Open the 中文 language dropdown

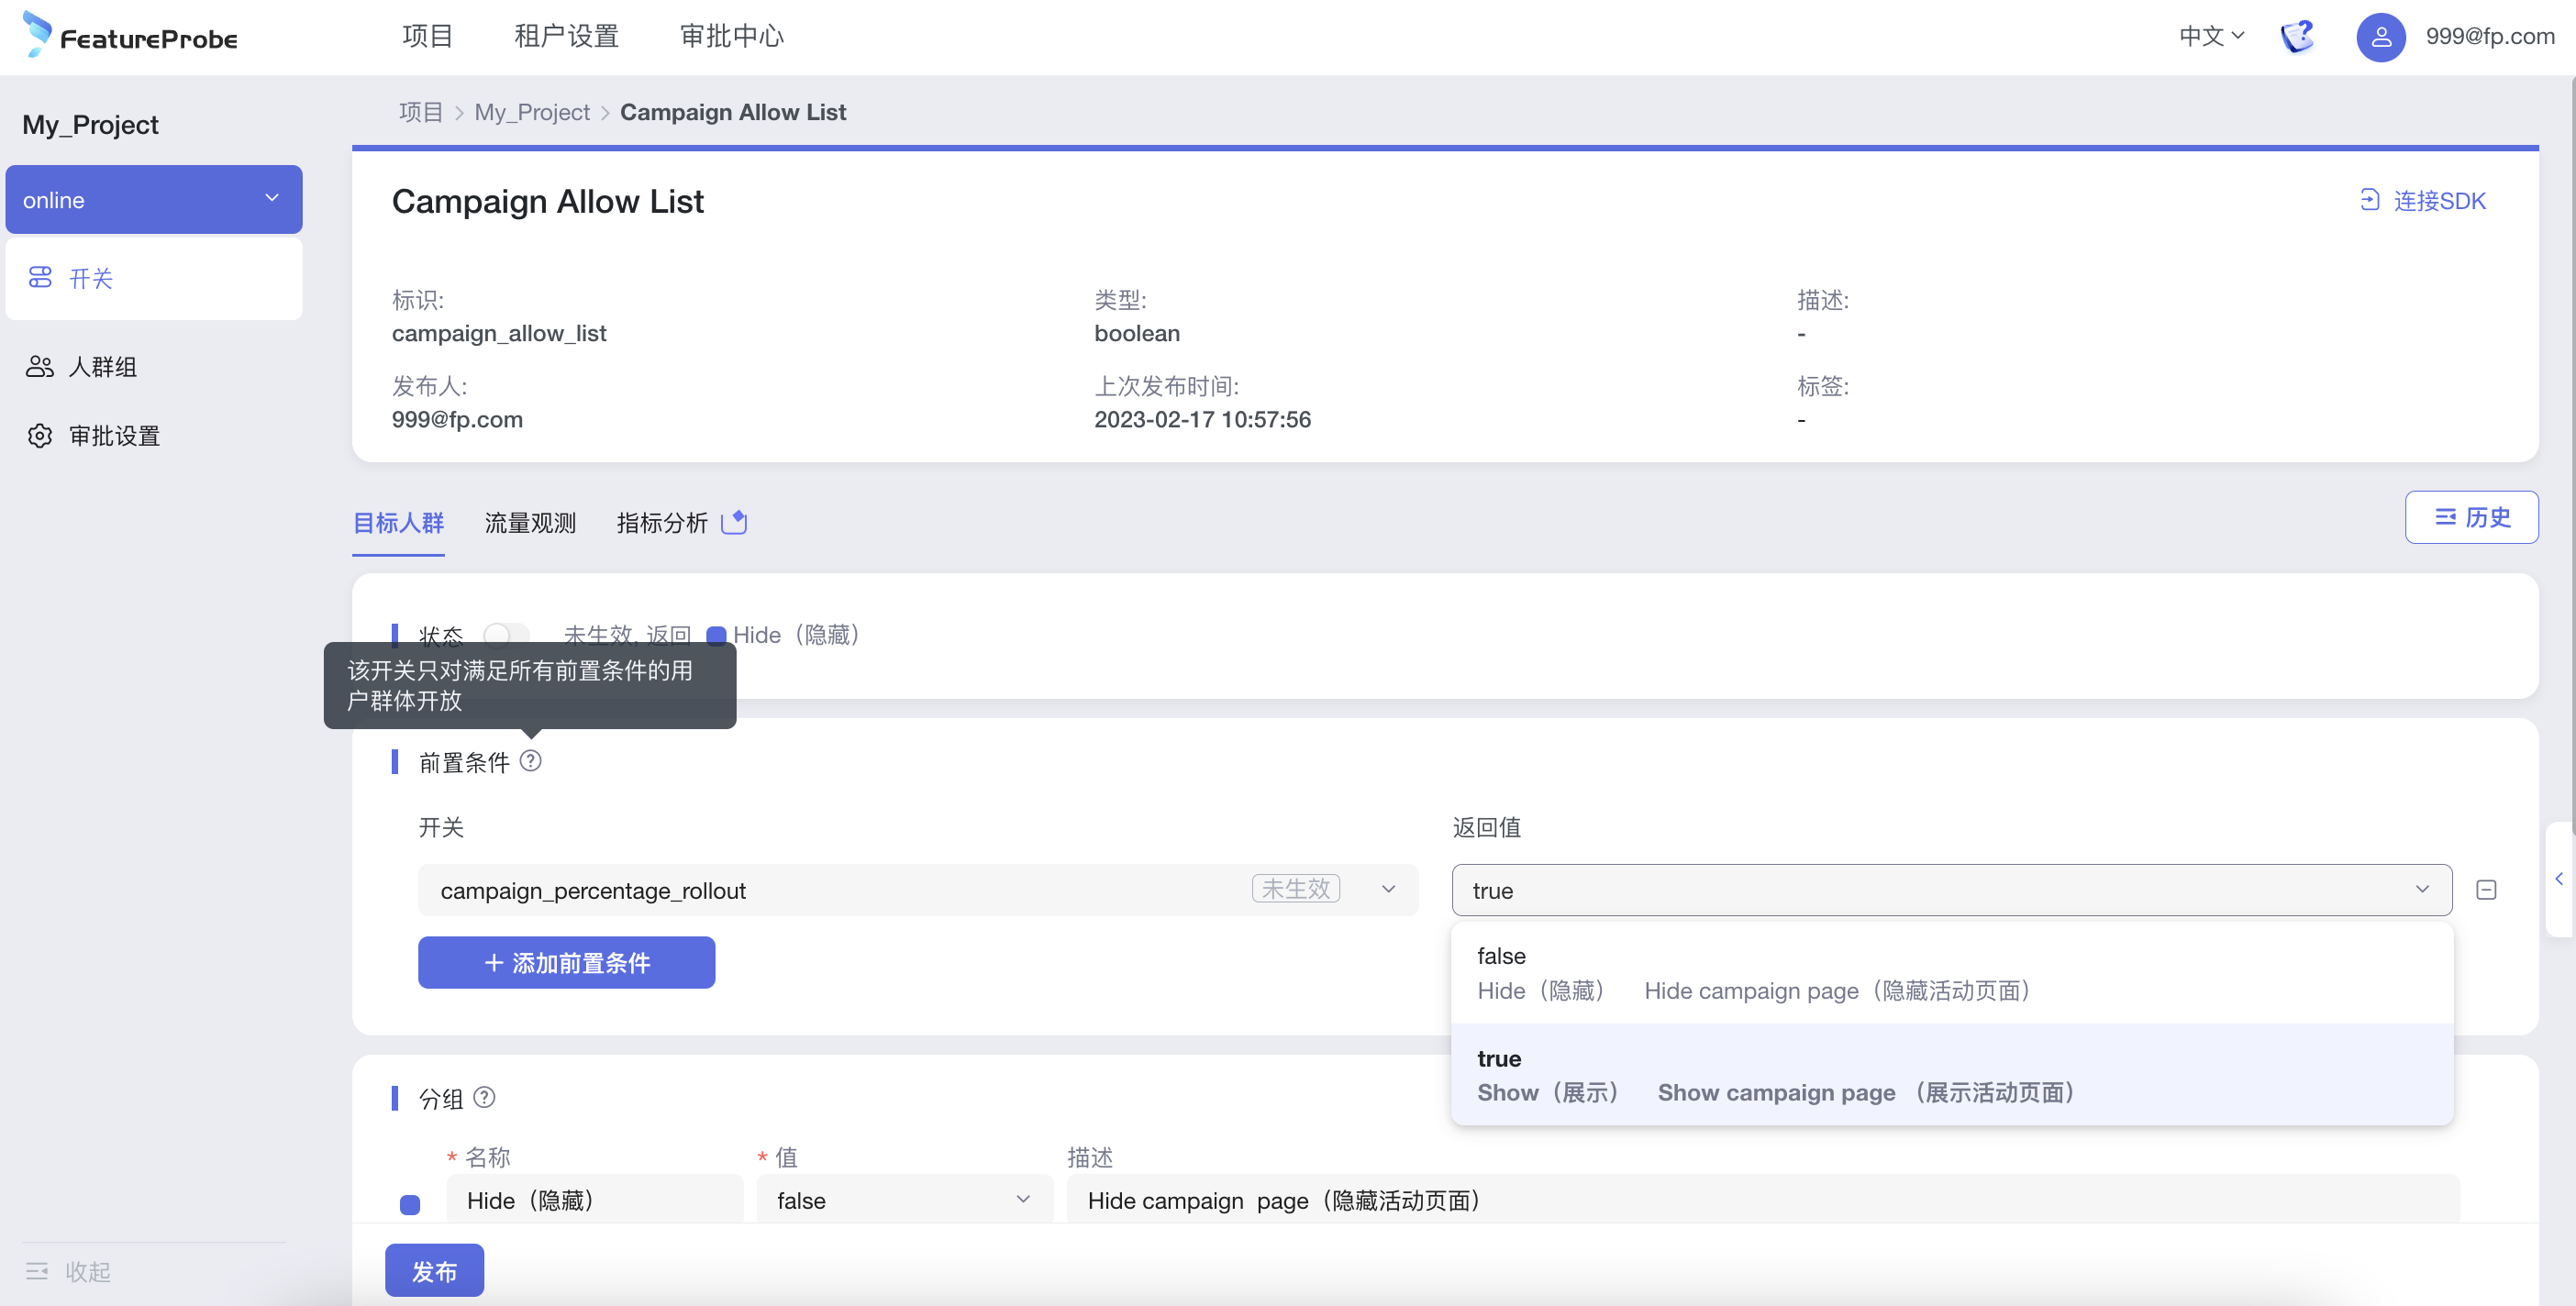click(x=2211, y=36)
